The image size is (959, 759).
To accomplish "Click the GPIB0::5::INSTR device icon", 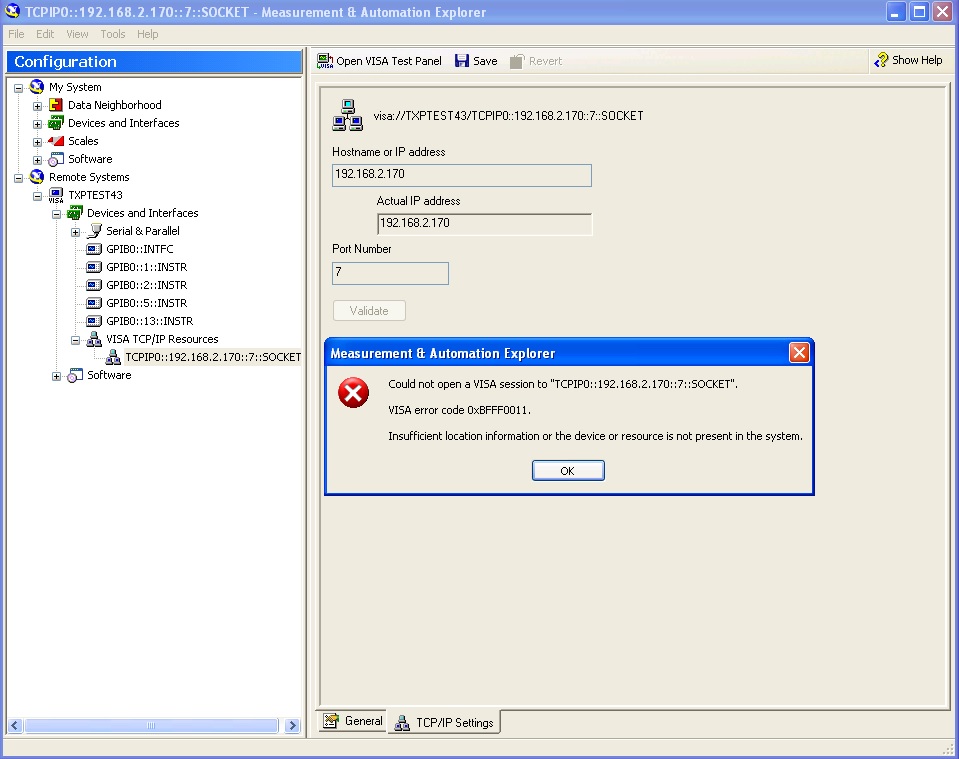I will point(94,303).
